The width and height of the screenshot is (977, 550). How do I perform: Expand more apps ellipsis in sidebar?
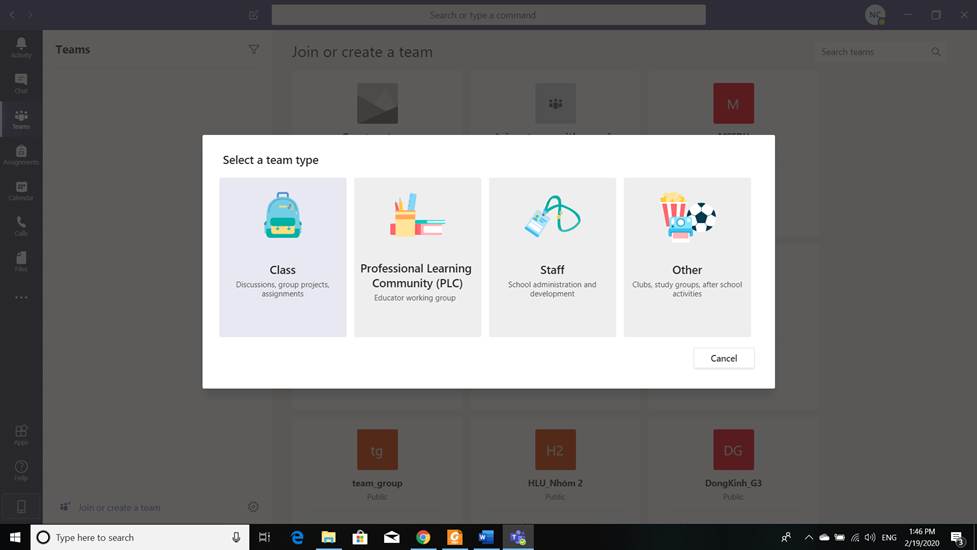tap(21, 297)
